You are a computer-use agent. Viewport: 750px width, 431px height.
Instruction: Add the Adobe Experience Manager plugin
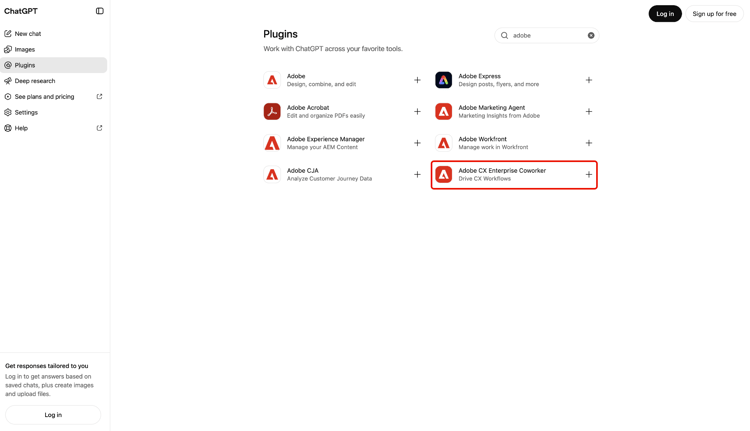[x=417, y=143]
